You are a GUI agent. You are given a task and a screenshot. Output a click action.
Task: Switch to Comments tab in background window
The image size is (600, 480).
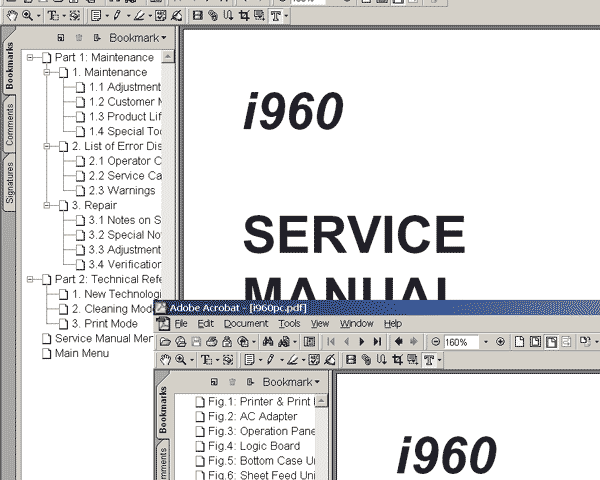(9, 124)
